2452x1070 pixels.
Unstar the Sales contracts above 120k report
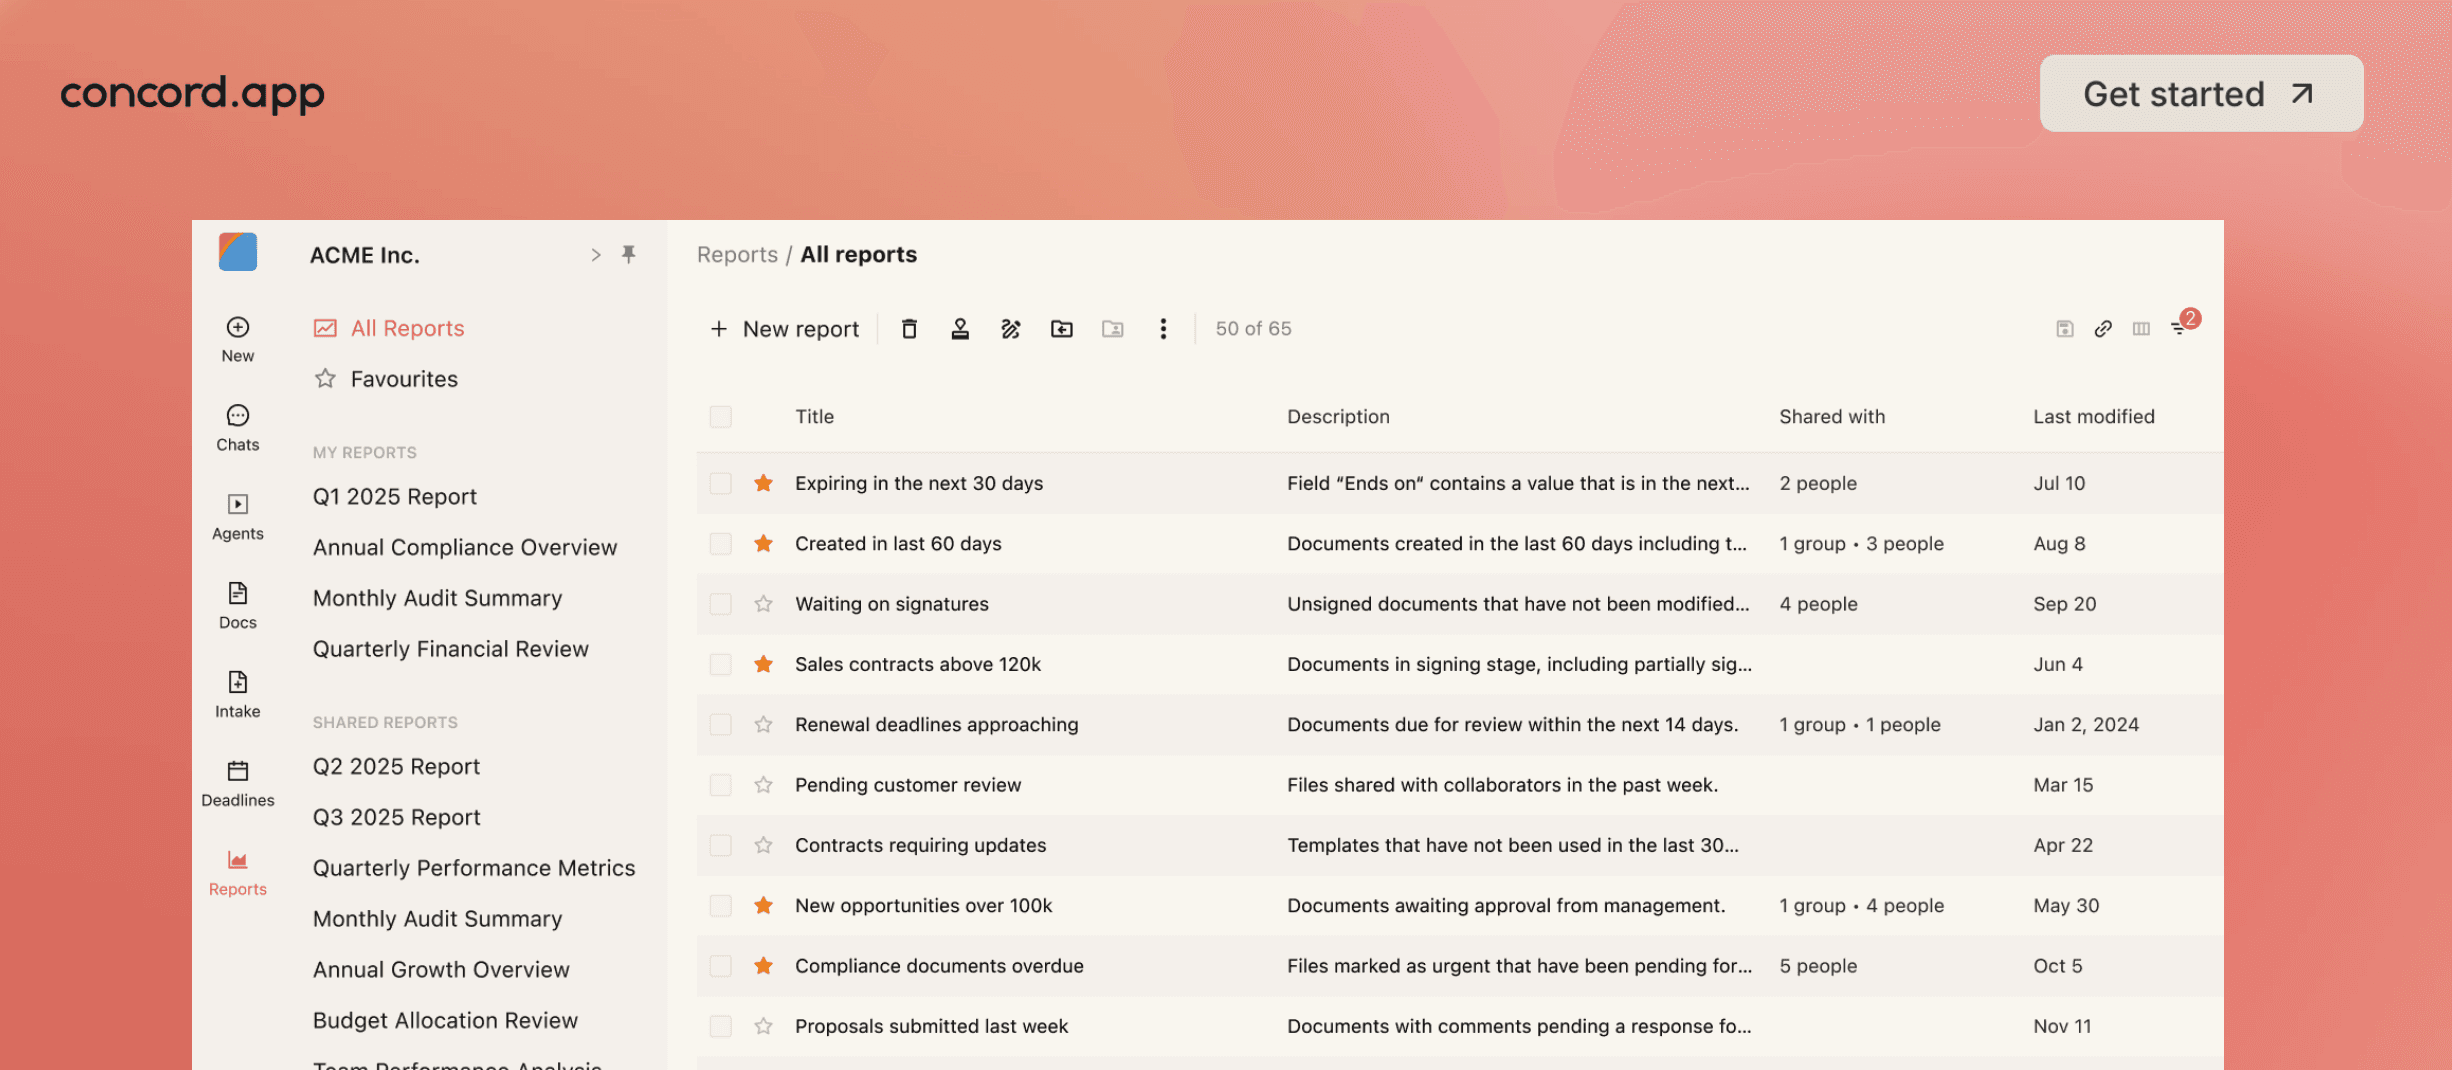click(763, 663)
